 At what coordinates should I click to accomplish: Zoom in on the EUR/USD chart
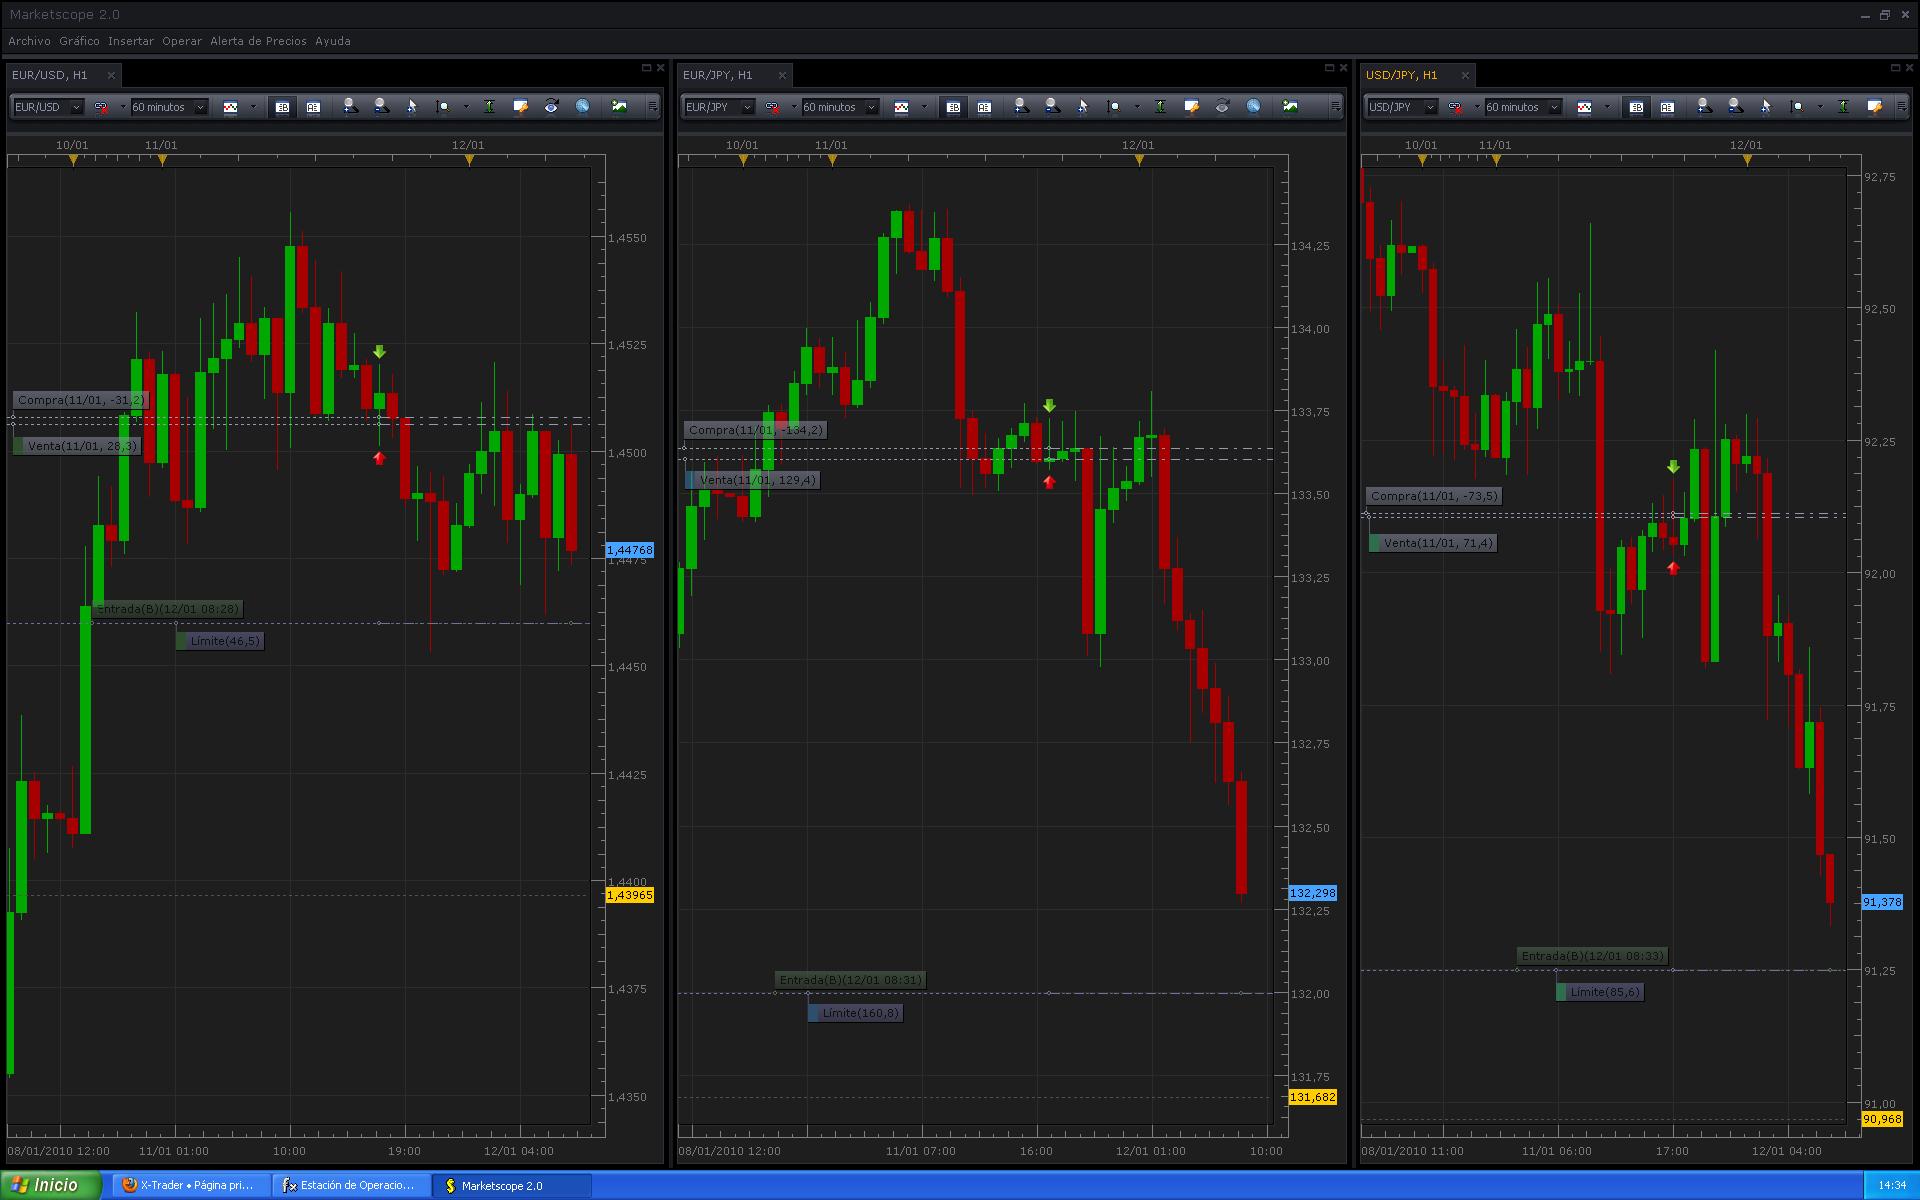350,106
